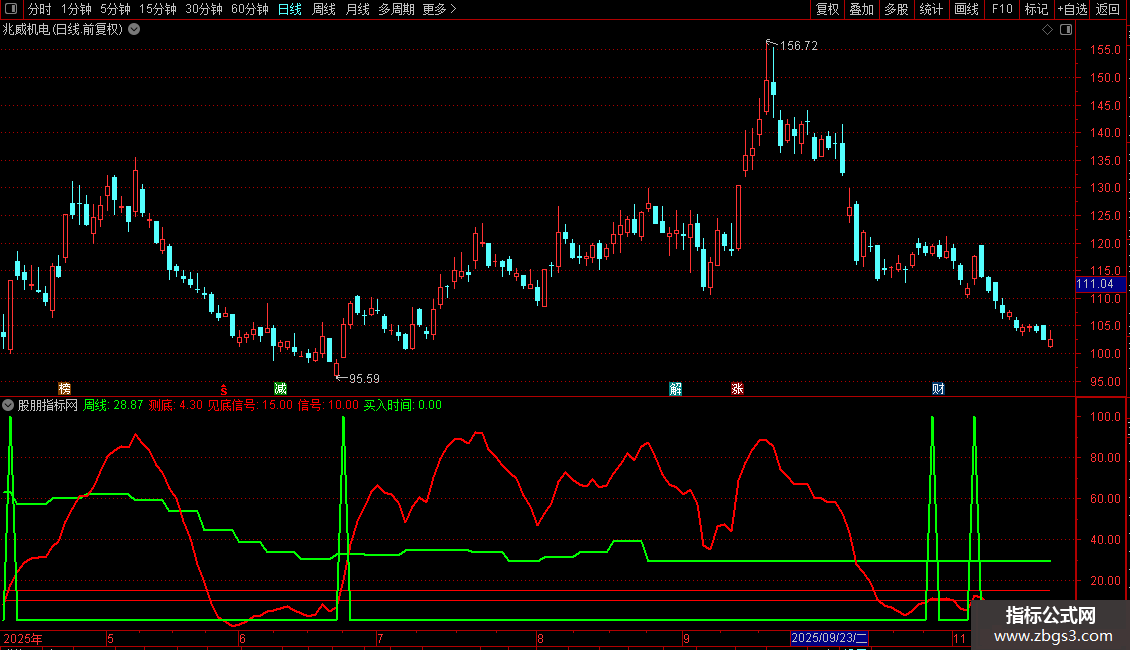The image size is (1130, 650).
Task: Click the 周线: 28.87 indicator value
Action: click(x=113, y=405)
